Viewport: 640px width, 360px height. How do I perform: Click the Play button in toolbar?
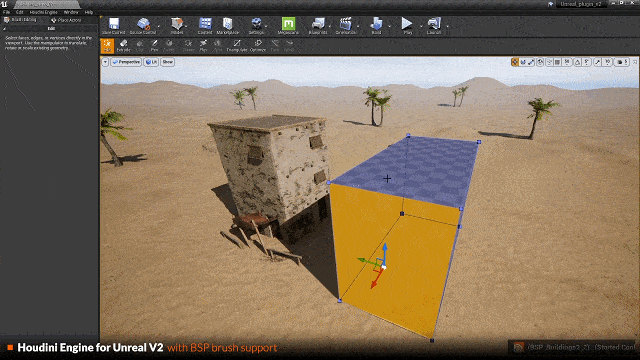tap(407, 26)
